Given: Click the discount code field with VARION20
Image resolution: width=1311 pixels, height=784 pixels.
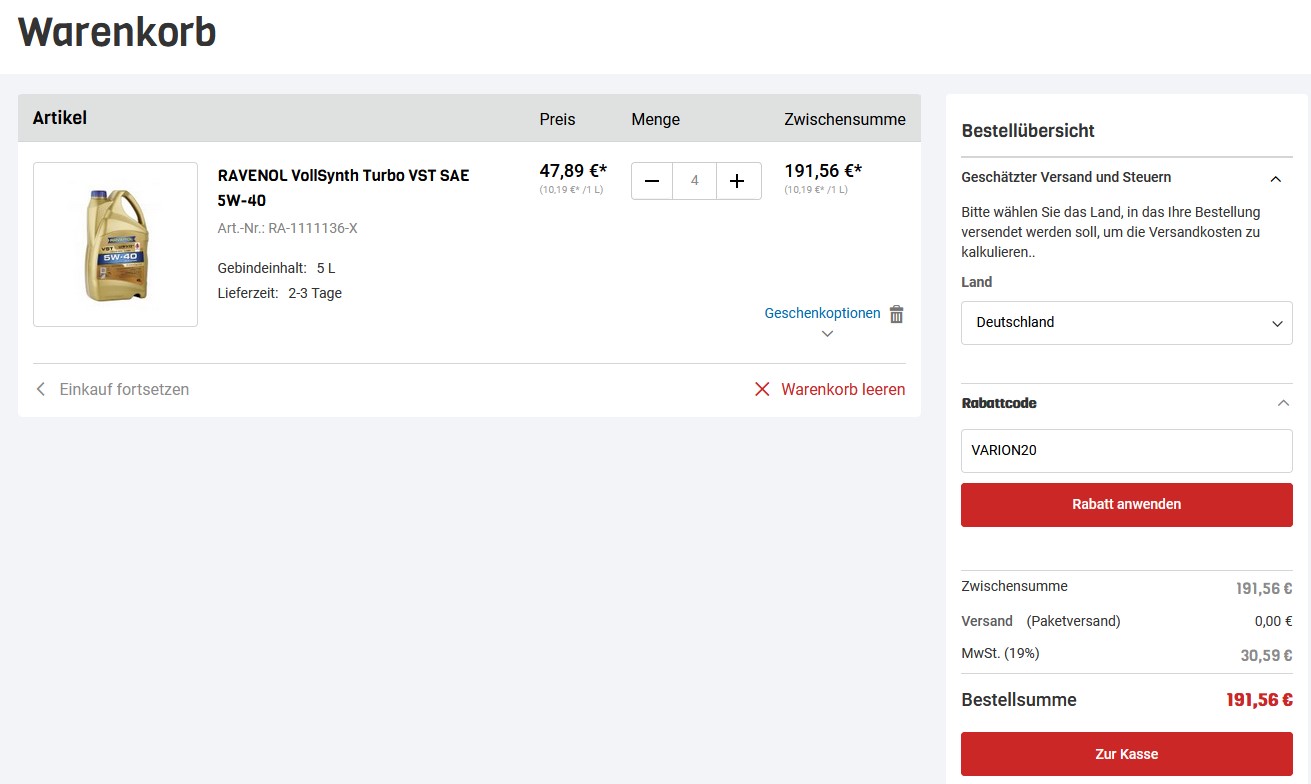Looking at the screenshot, I should (x=1126, y=451).
